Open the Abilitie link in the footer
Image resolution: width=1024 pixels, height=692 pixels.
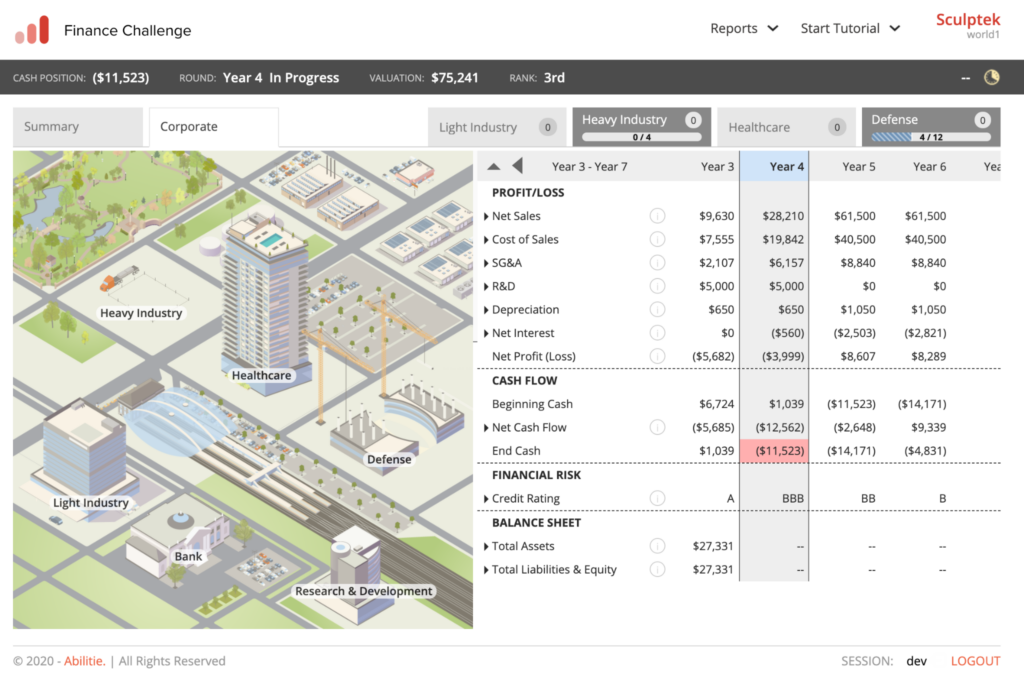(84, 661)
